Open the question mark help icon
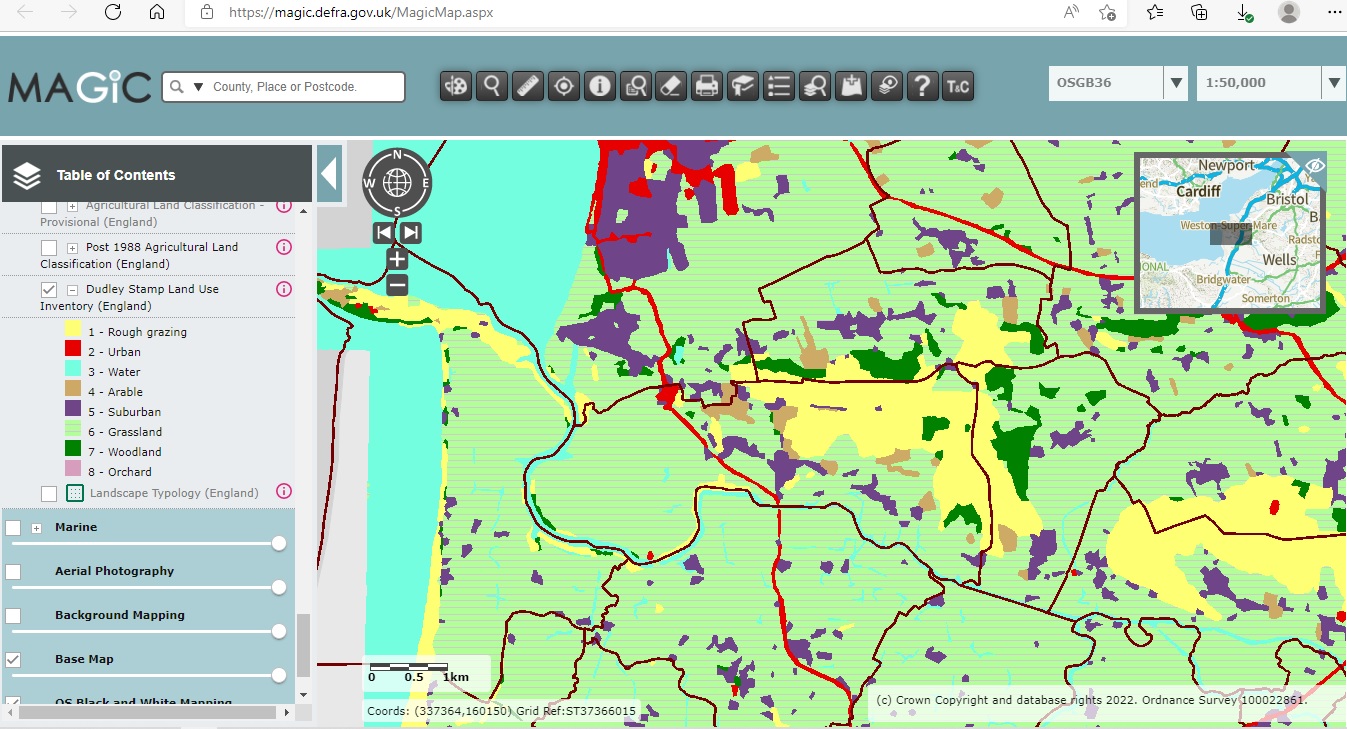This screenshot has width=1347, height=729. tap(922, 86)
